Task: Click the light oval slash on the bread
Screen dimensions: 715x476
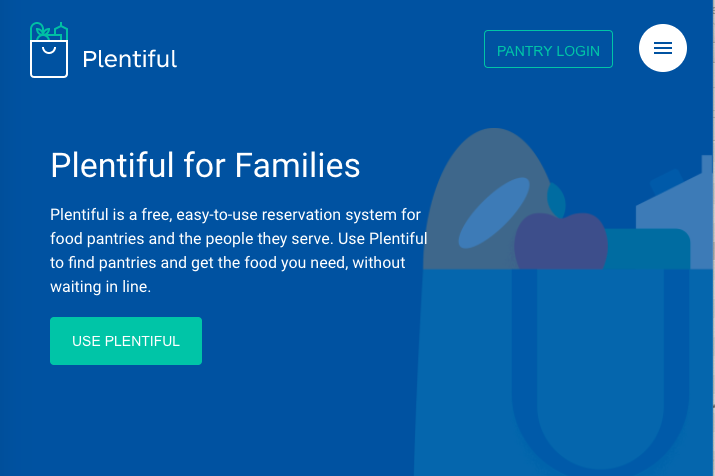Action: (x=494, y=212)
